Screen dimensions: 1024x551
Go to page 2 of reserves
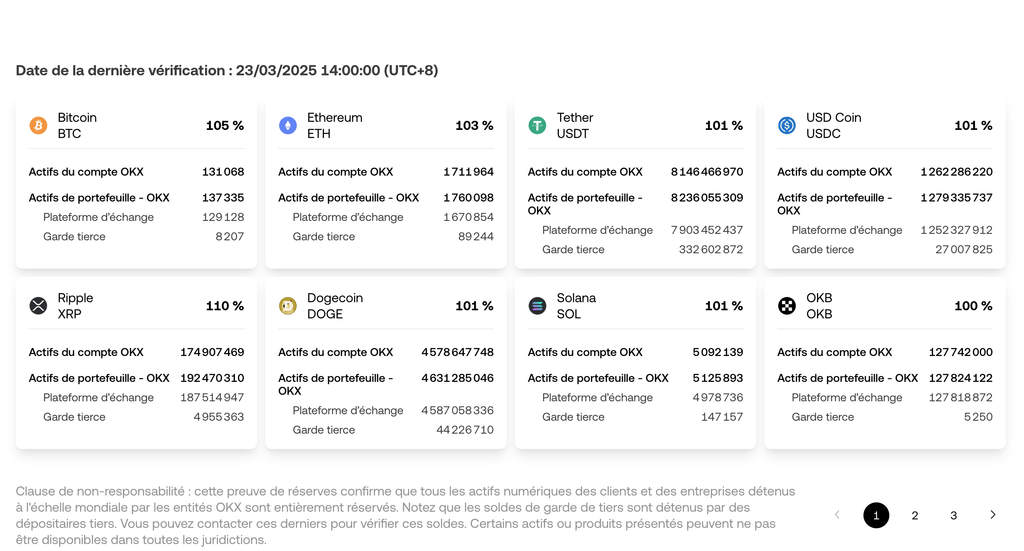click(914, 515)
